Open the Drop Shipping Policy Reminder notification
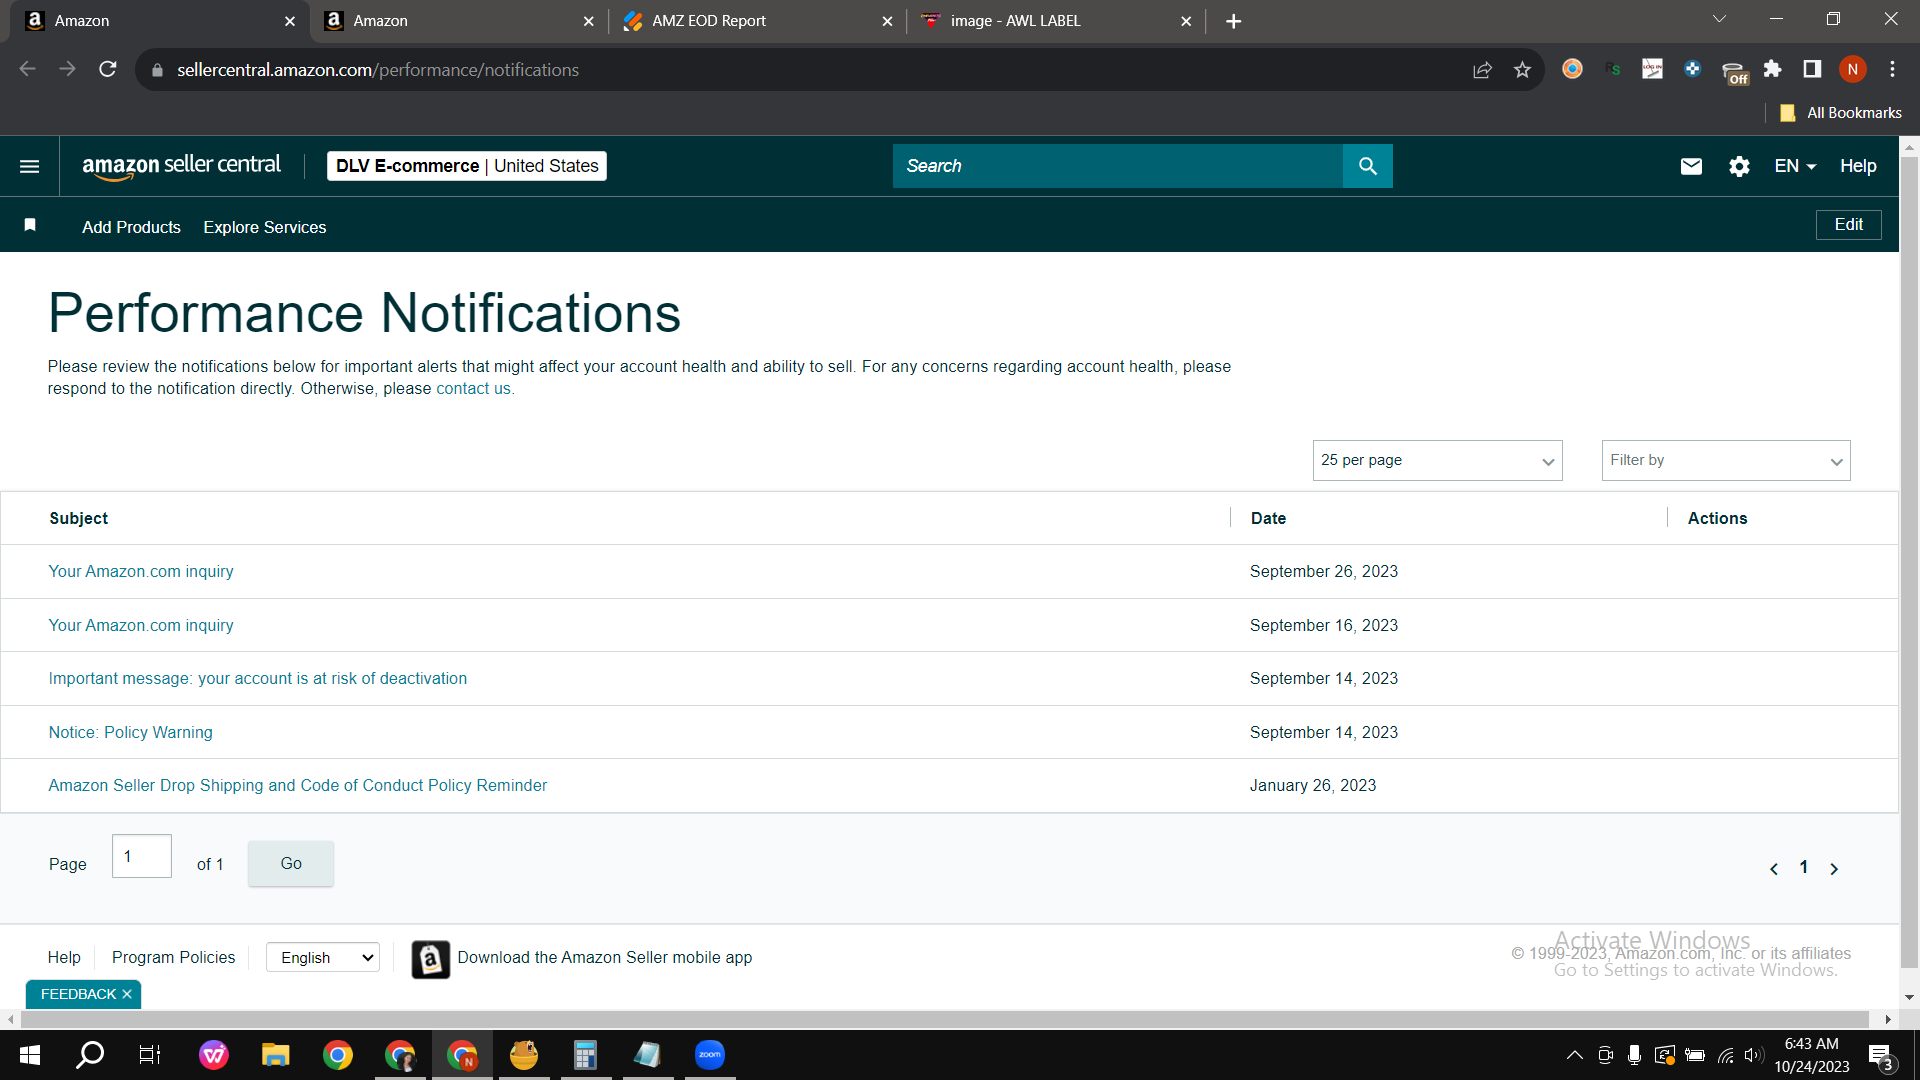This screenshot has height=1080, width=1920. (x=298, y=785)
